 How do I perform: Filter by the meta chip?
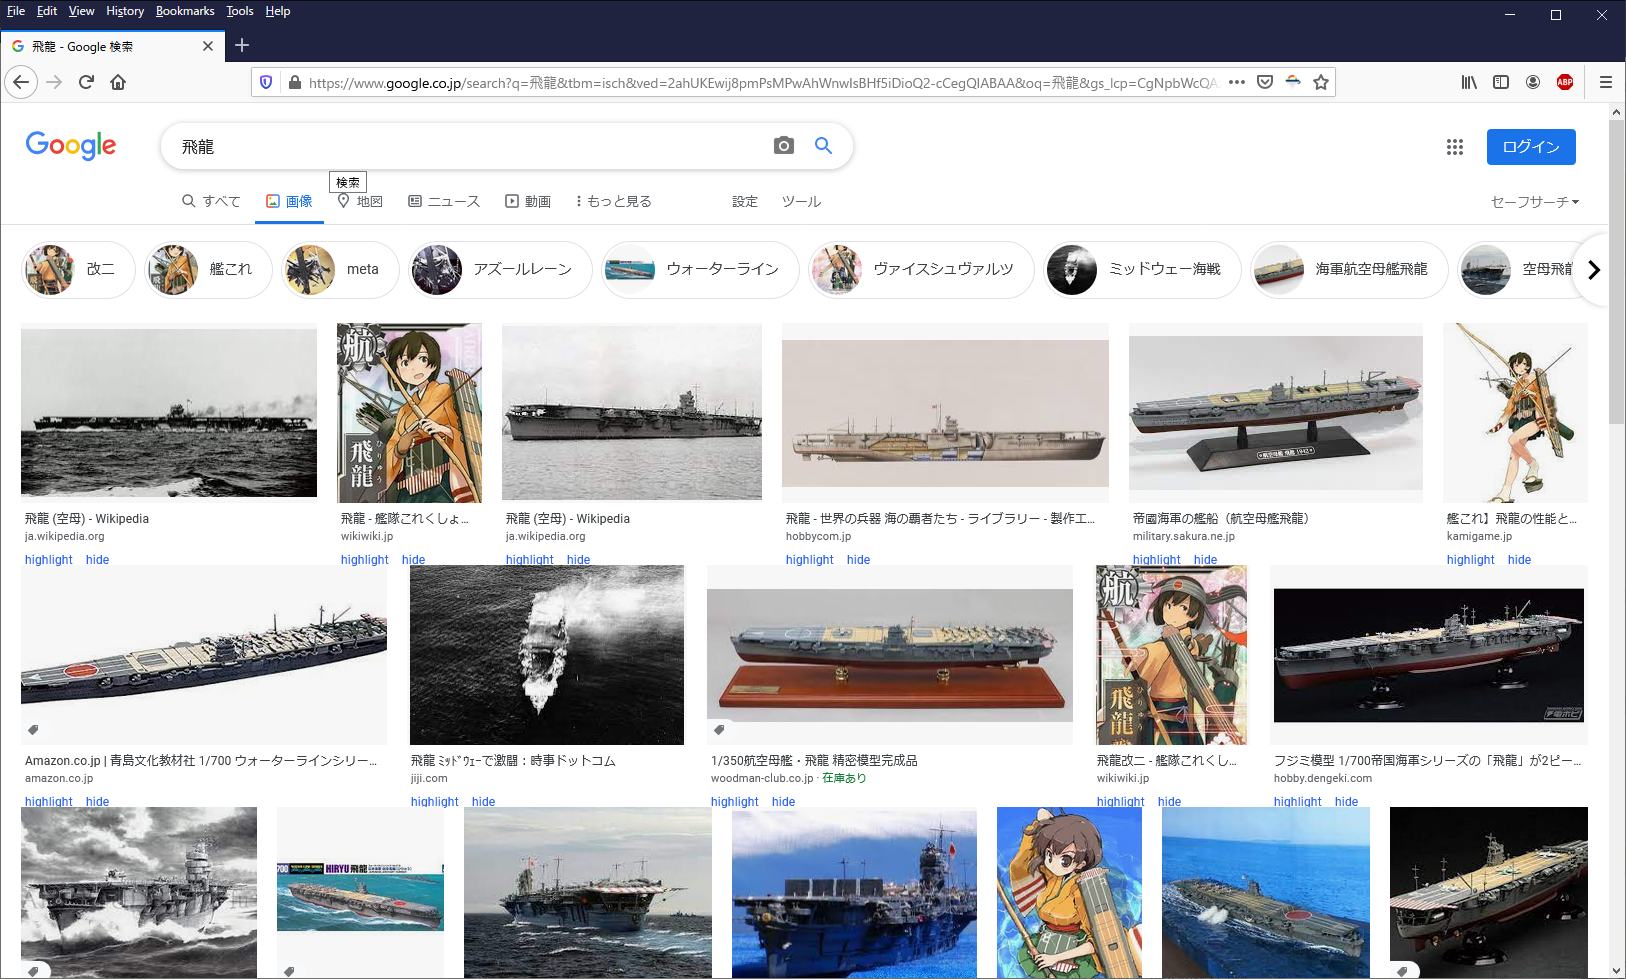(x=340, y=269)
